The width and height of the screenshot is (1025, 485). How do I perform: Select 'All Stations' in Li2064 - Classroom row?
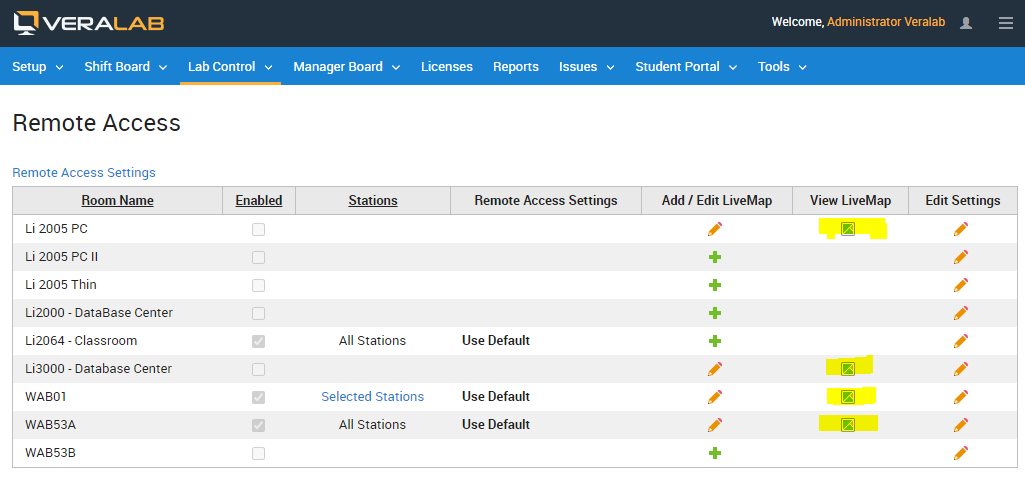tap(372, 341)
